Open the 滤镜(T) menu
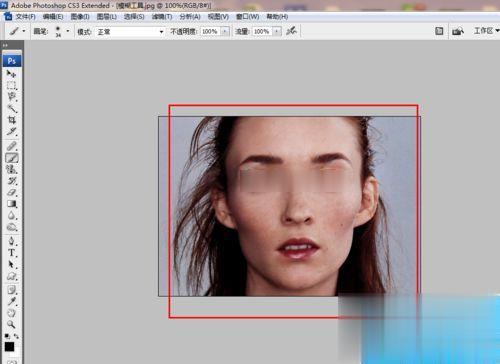500x364 pixels. pyautogui.click(x=162, y=16)
